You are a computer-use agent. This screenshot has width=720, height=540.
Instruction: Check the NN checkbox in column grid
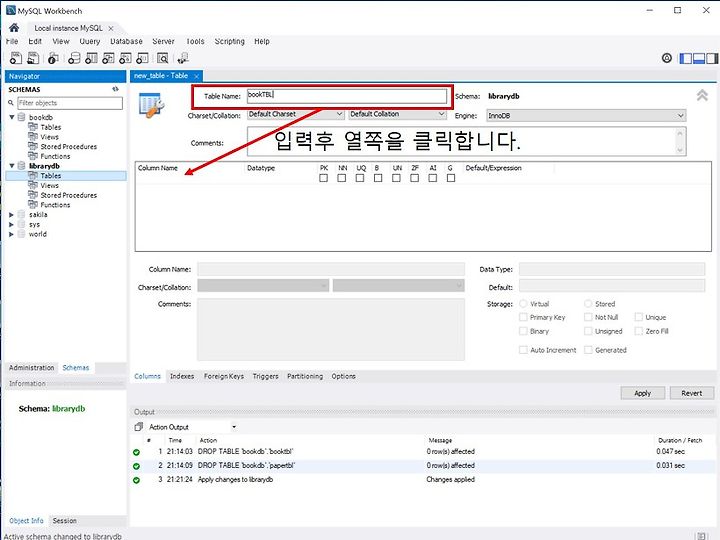pos(342,178)
